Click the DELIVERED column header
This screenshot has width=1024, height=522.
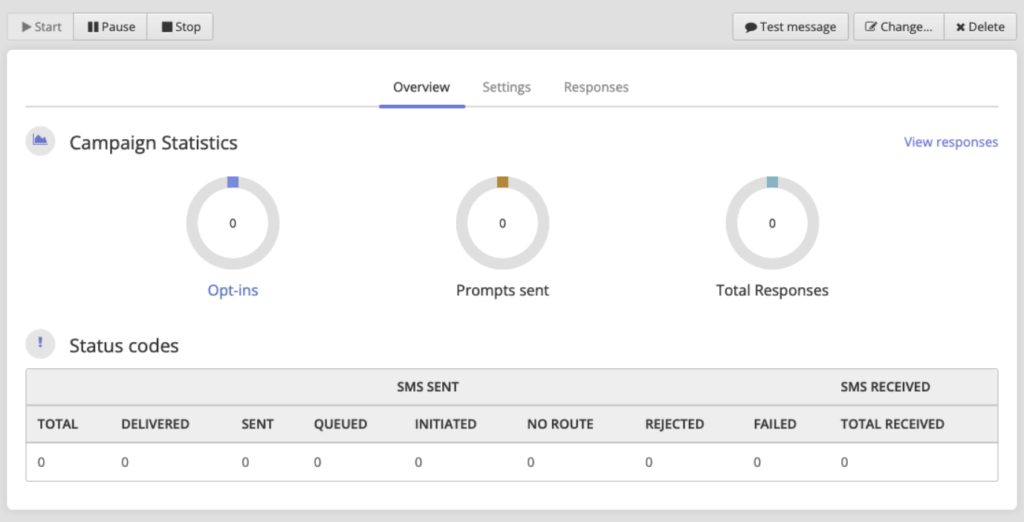point(155,424)
